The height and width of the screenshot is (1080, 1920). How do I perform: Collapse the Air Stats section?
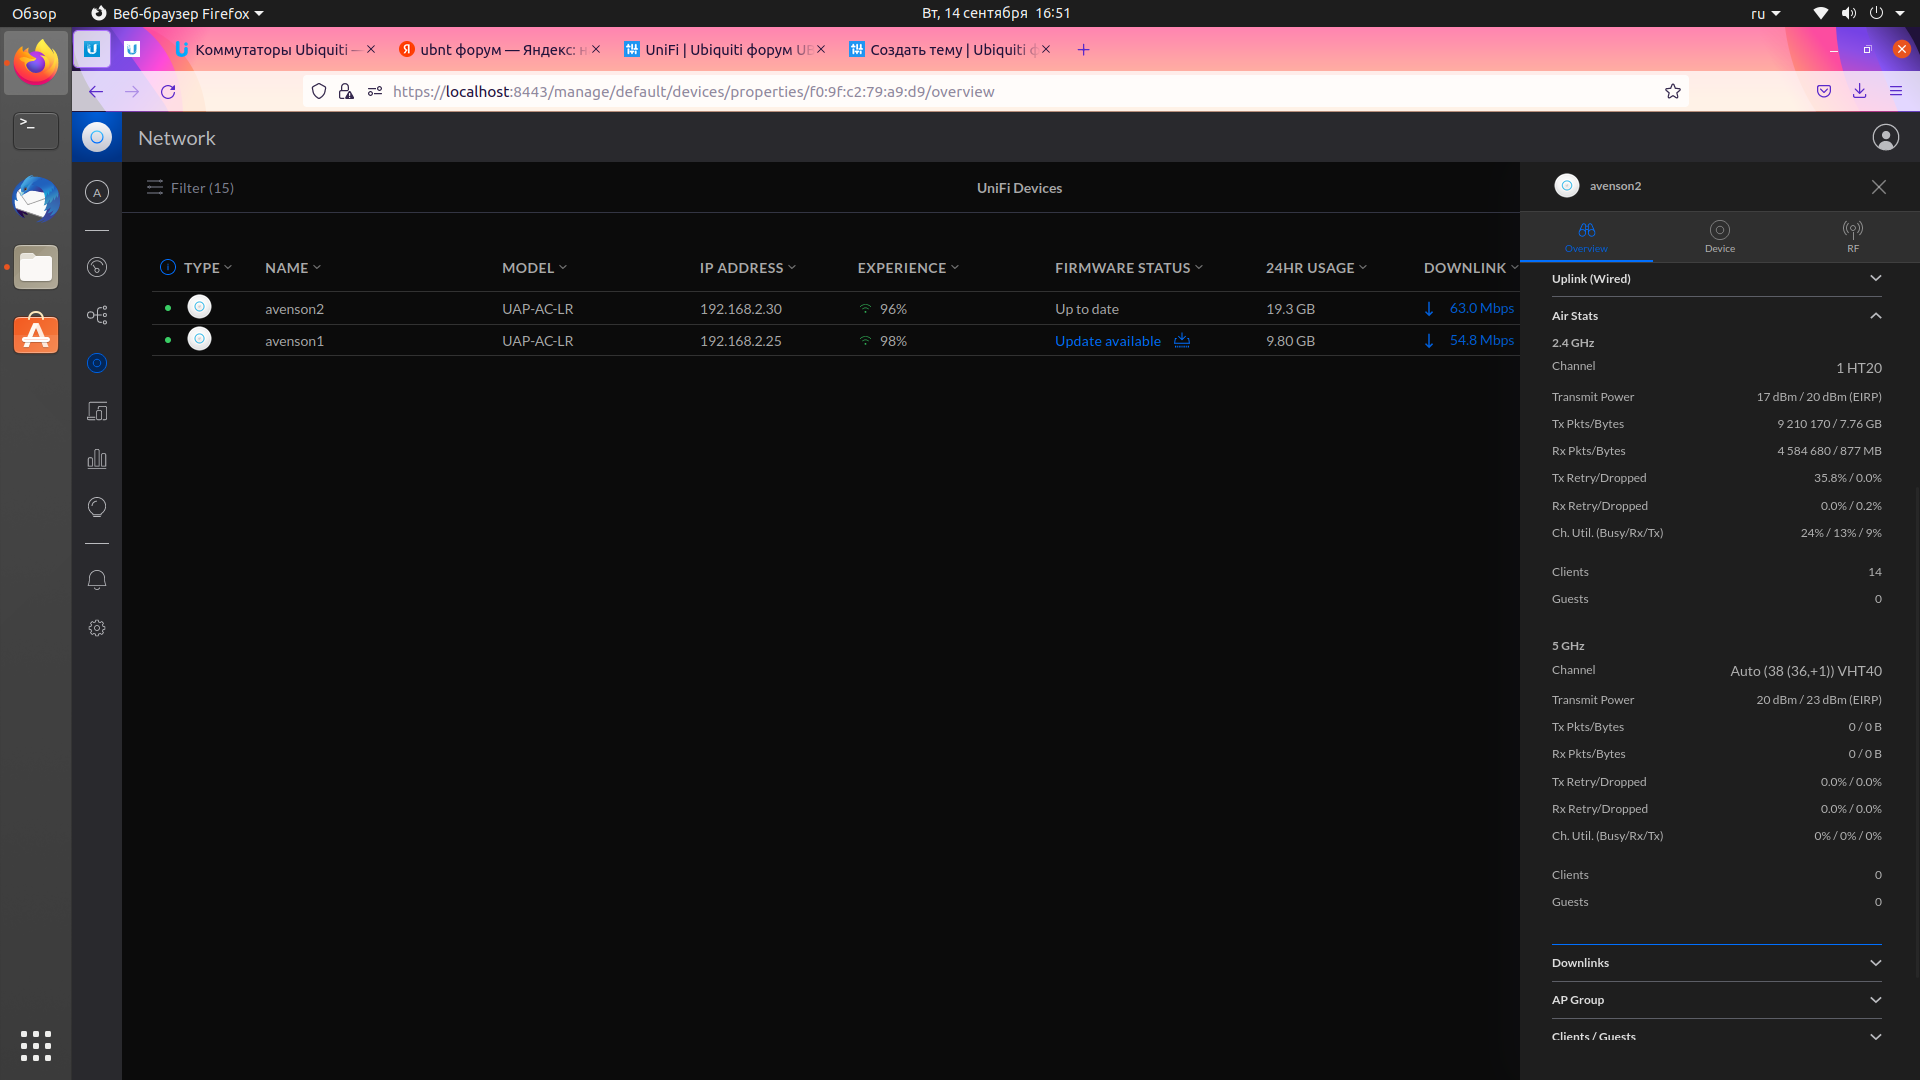(x=1717, y=315)
